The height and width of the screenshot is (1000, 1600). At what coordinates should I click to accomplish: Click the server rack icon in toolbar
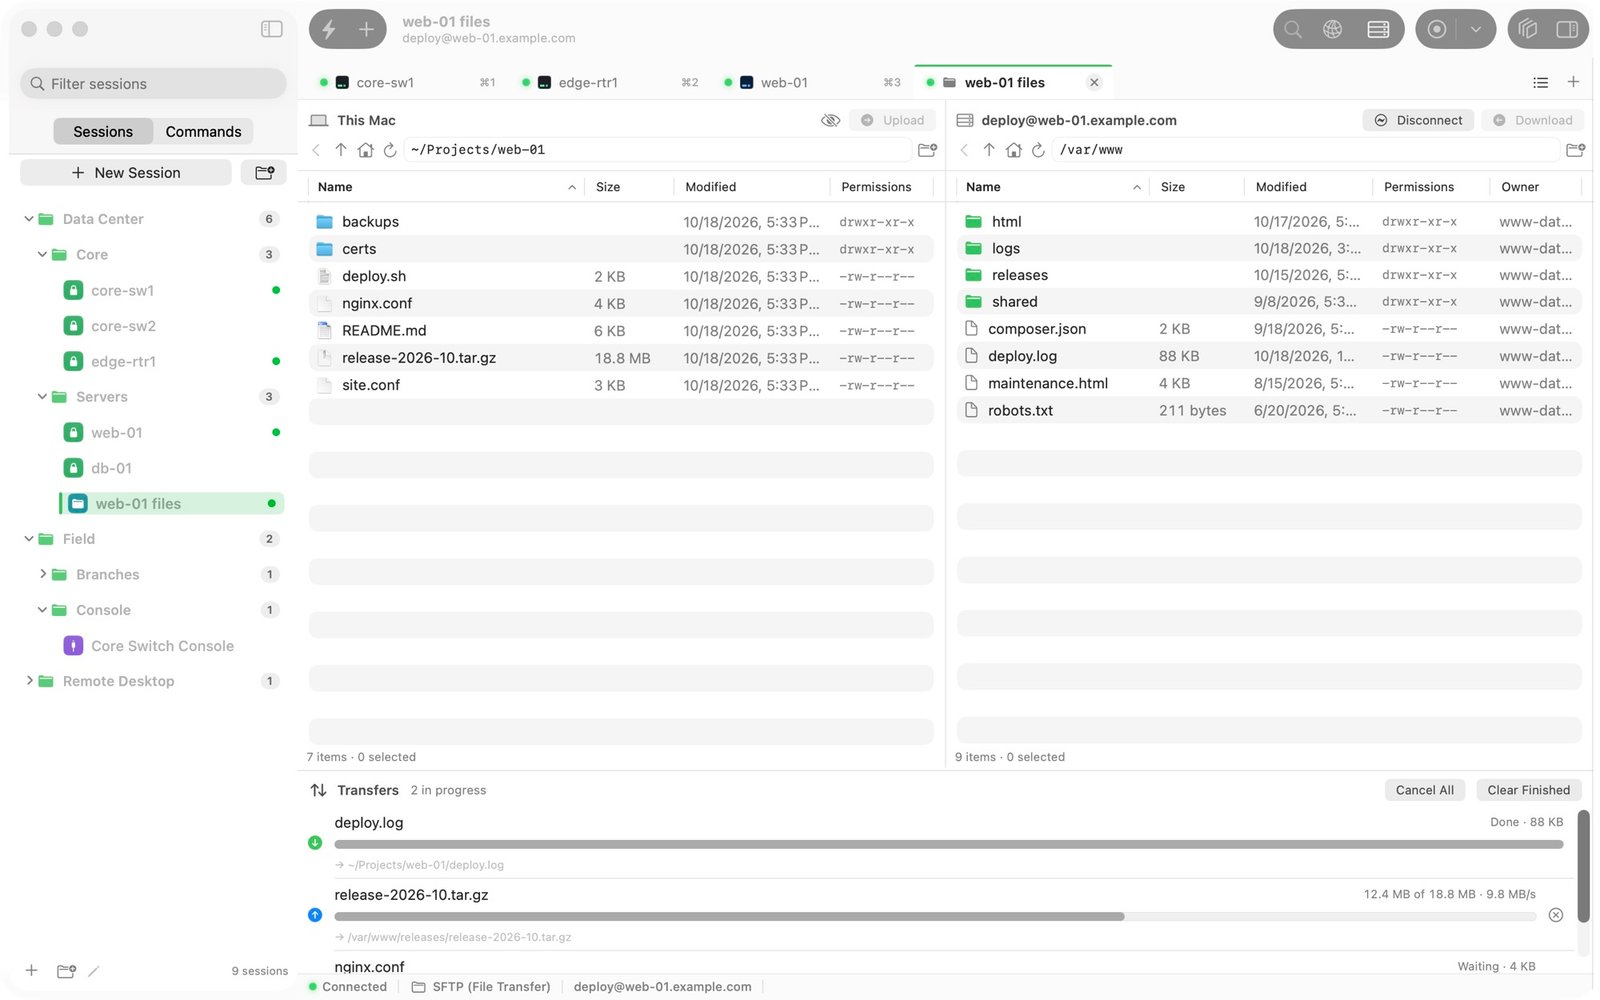1378,29
